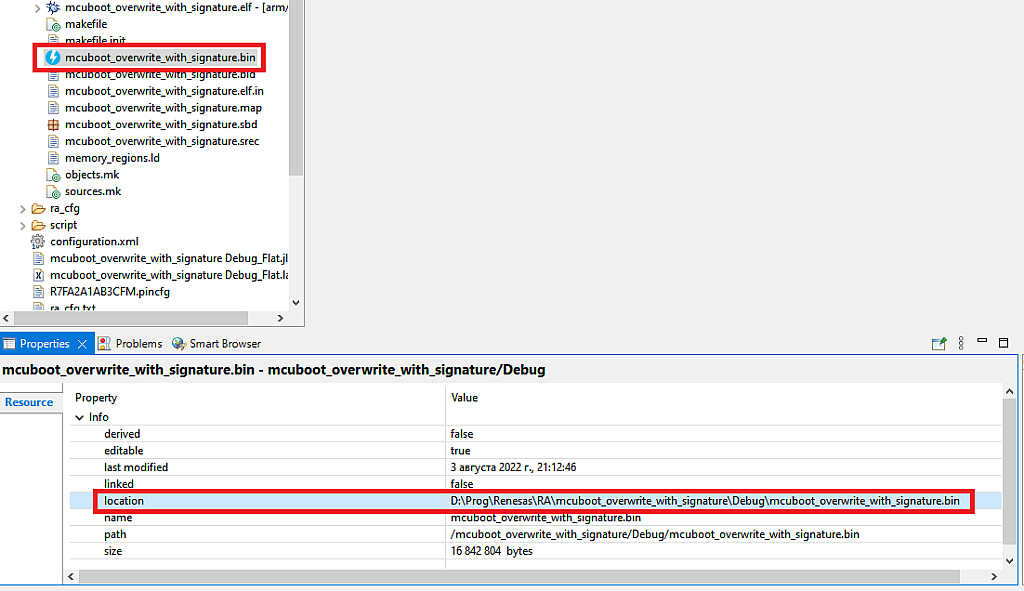The image size is (1024, 591).
Task: Minimize the Properties view
Action: [x=983, y=342]
